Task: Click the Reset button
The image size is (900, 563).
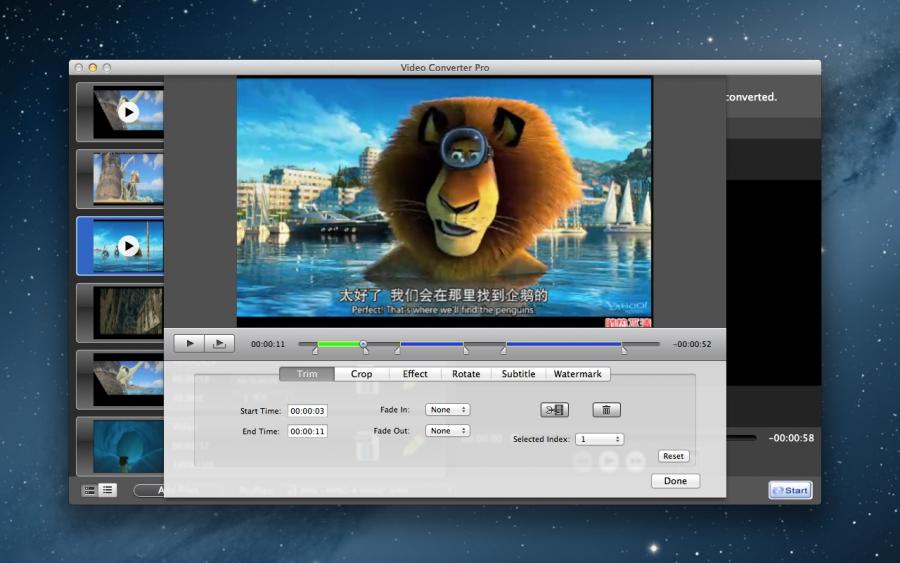Action: [673, 456]
